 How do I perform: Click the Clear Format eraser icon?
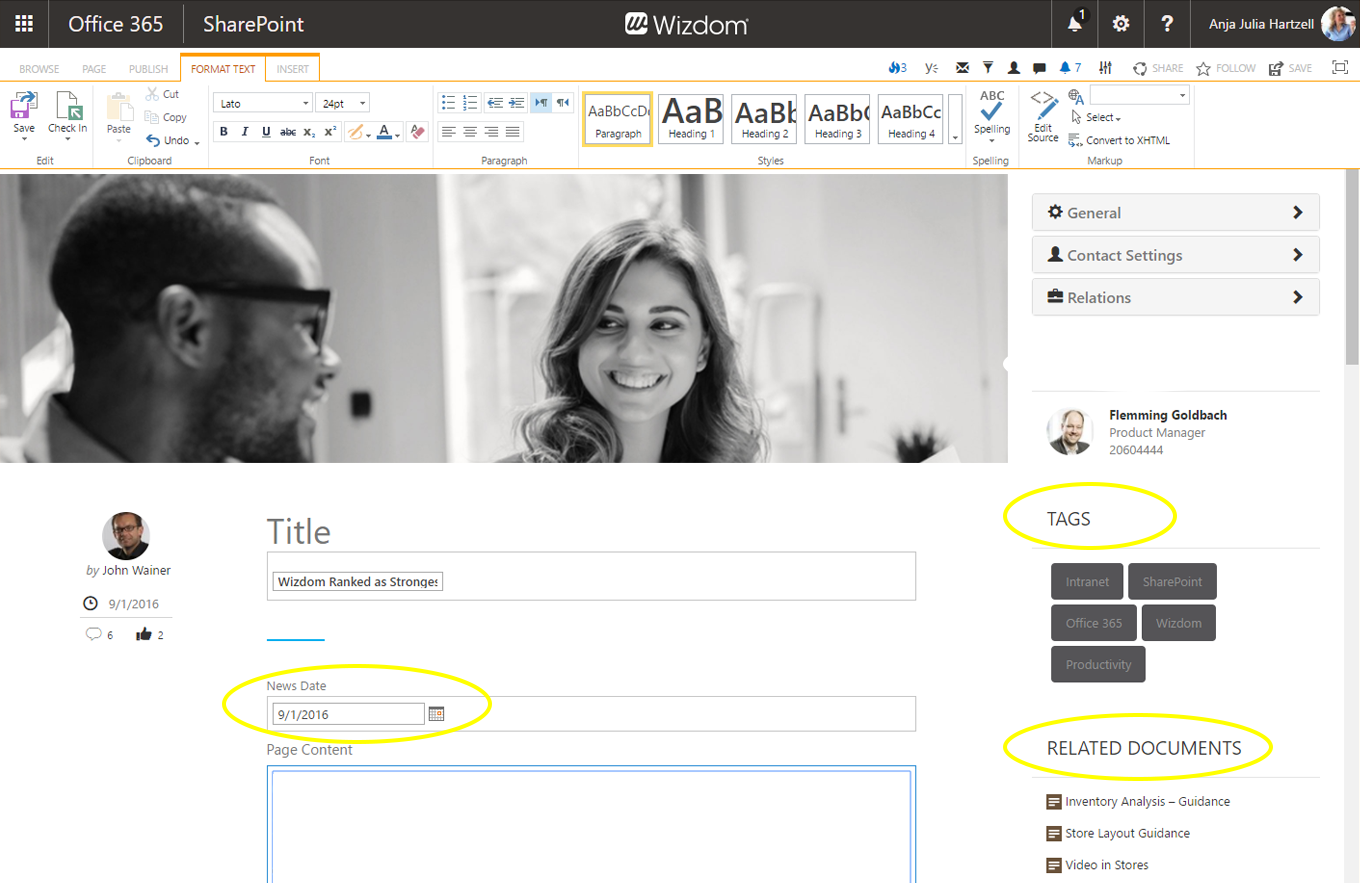pyautogui.click(x=418, y=132)
